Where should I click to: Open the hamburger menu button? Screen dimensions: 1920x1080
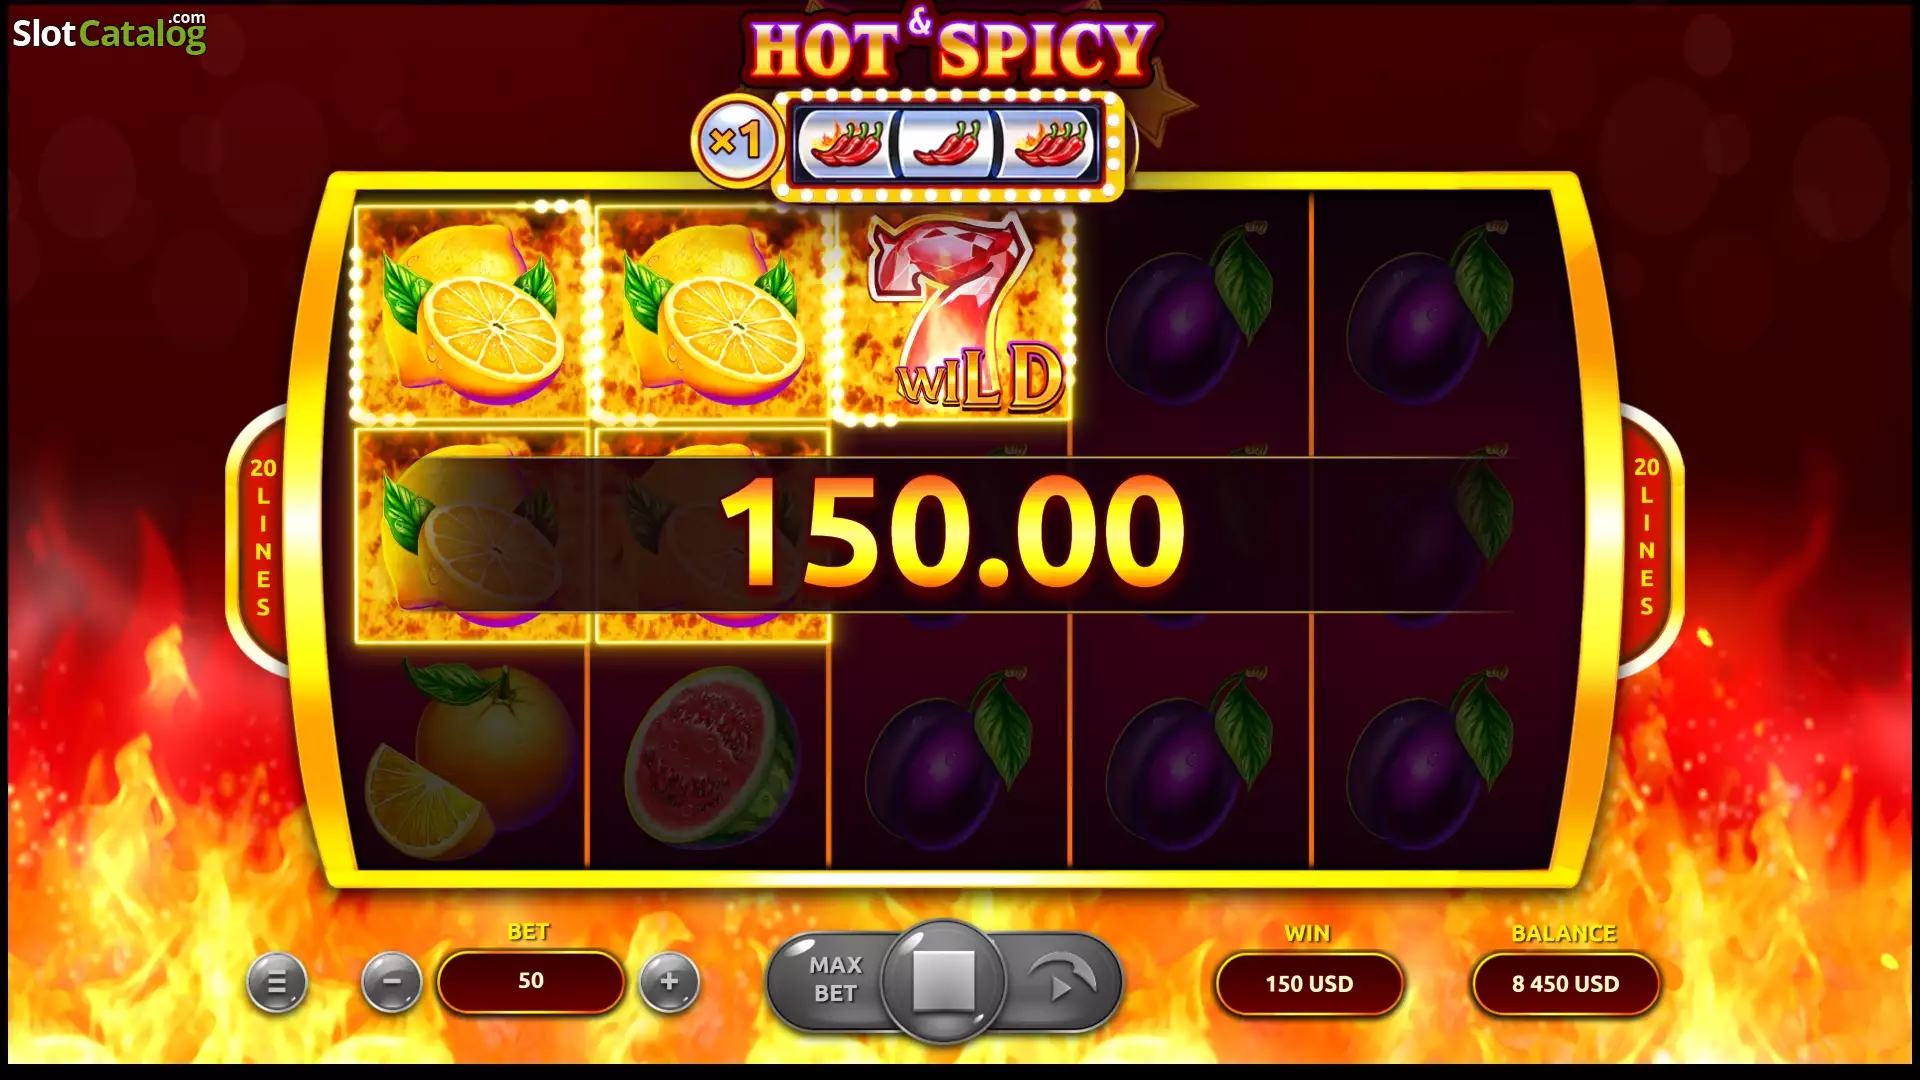click(x=276, y=983)
